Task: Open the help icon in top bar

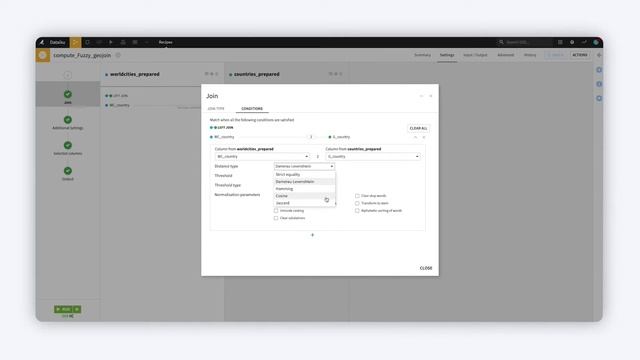Action: click(x=572, y=42)
